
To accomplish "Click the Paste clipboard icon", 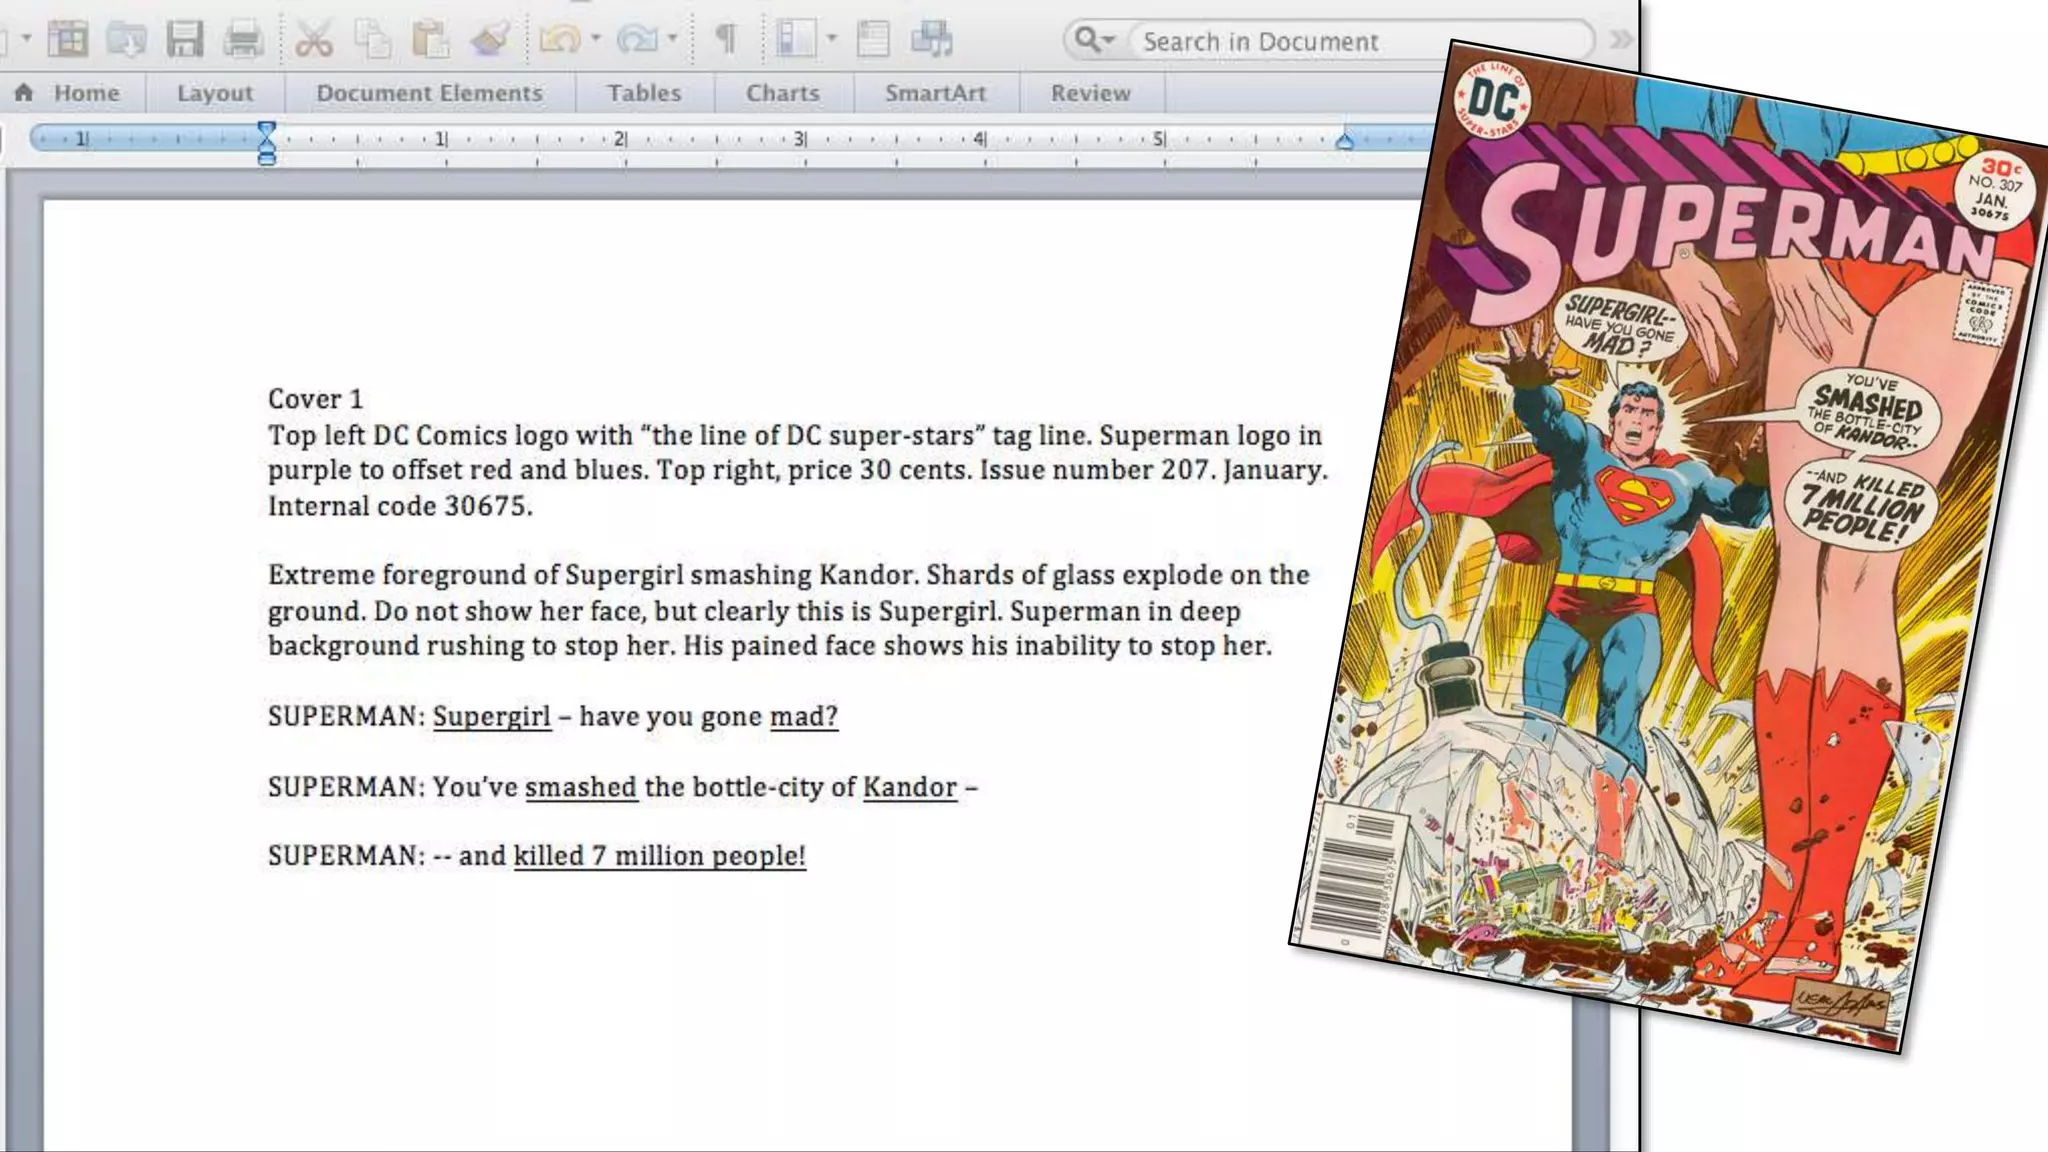I will pos(430,40).
